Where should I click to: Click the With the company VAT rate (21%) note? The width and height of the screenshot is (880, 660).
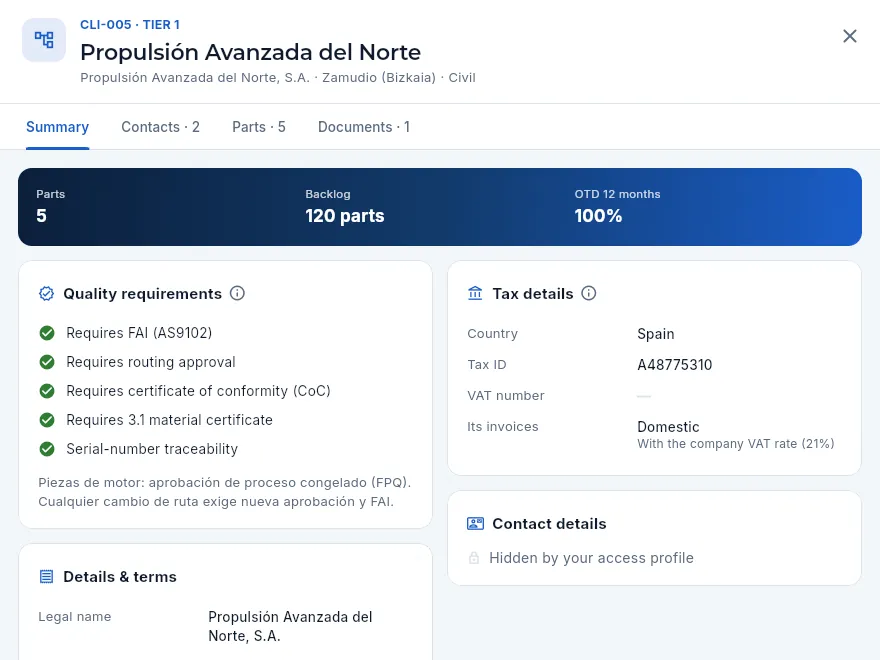click(735, 443)
